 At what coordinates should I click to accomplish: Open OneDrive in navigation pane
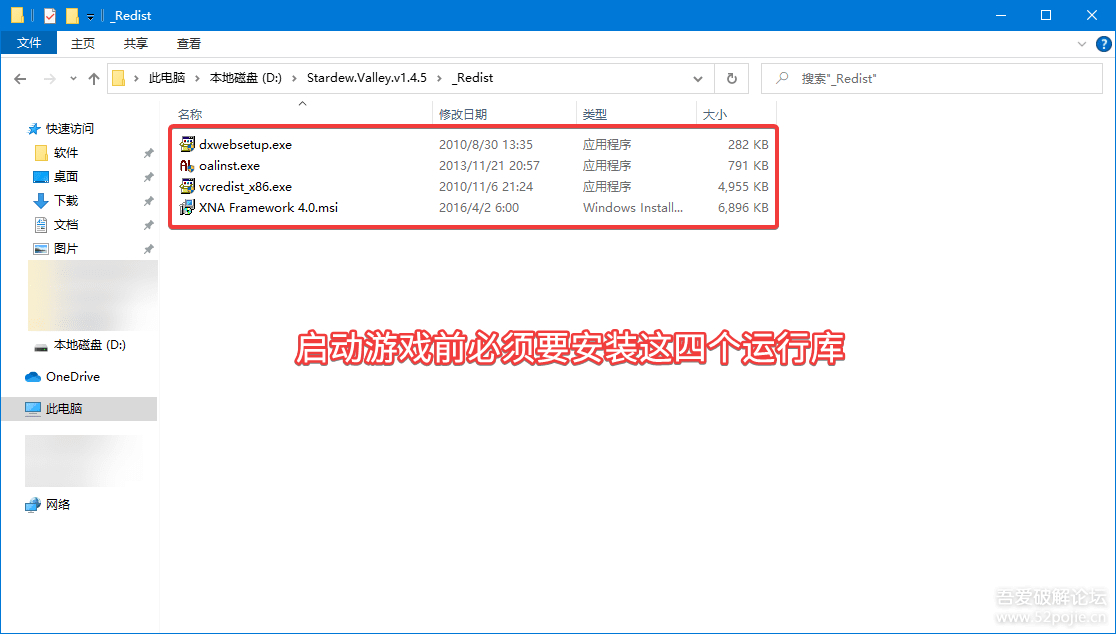click(x=73, y=377)
